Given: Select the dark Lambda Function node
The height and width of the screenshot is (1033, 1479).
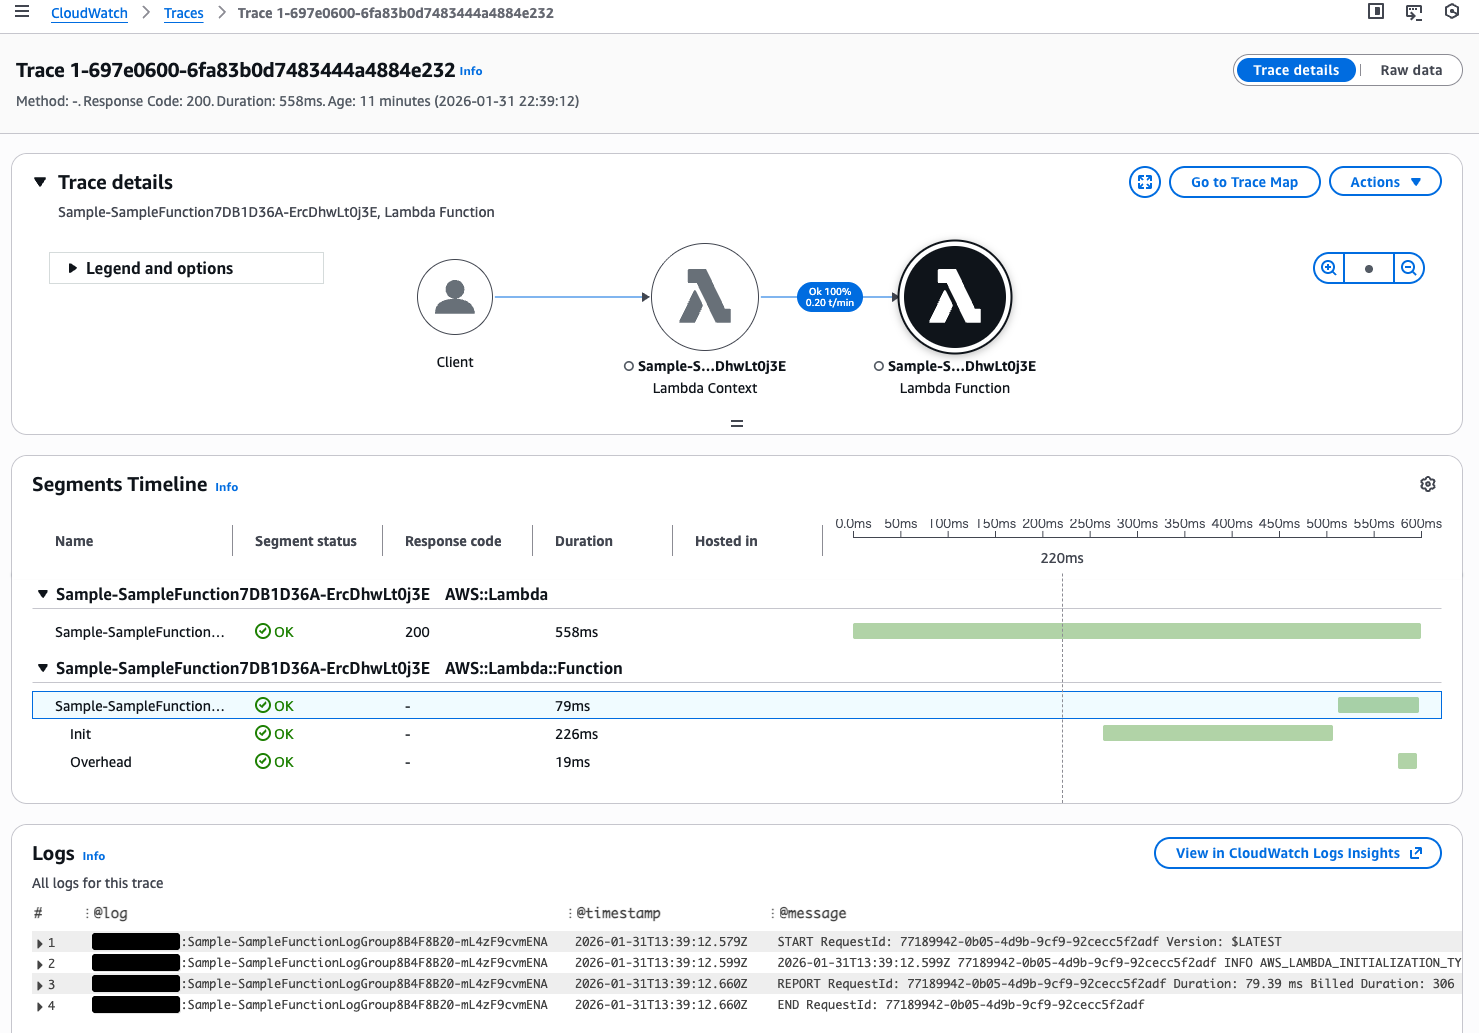Looking at the screenshot, I should tap(955, 297).
